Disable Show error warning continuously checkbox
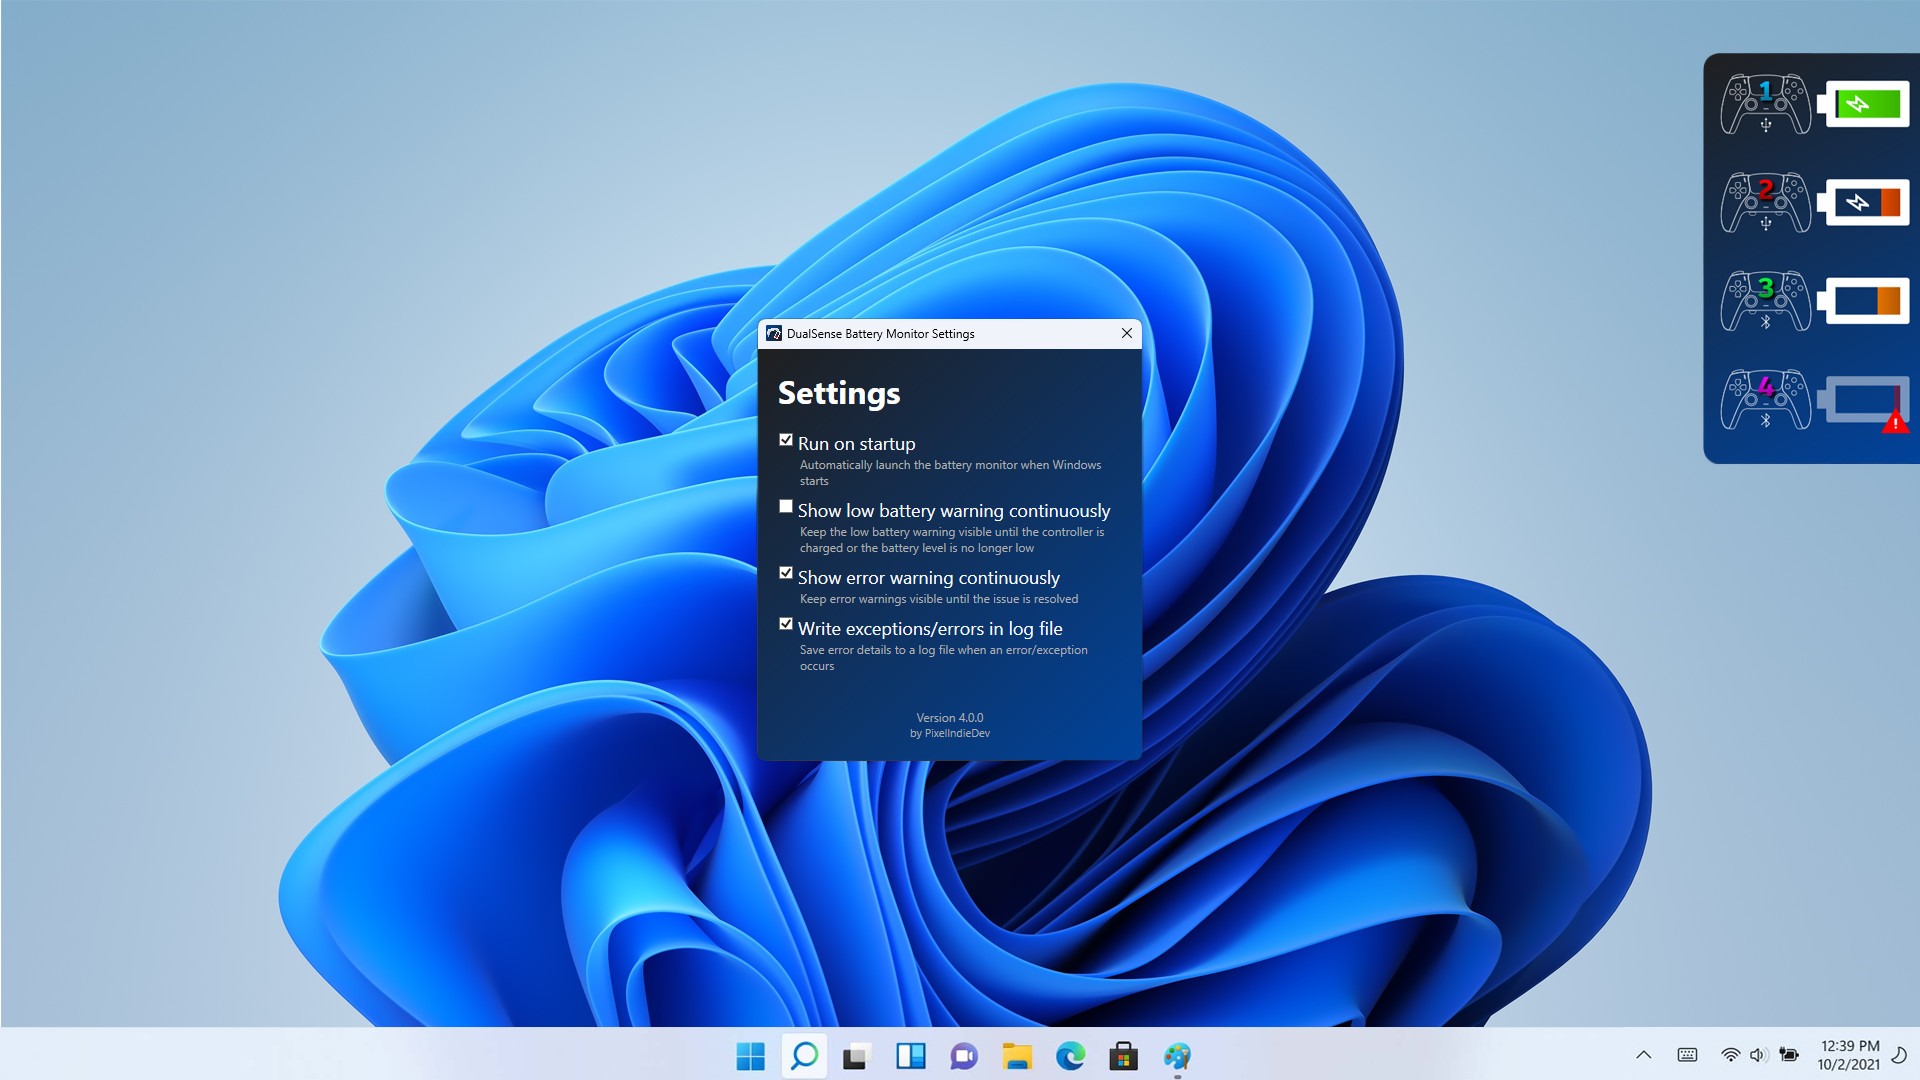1920x1080 pixels. [786, 574]
